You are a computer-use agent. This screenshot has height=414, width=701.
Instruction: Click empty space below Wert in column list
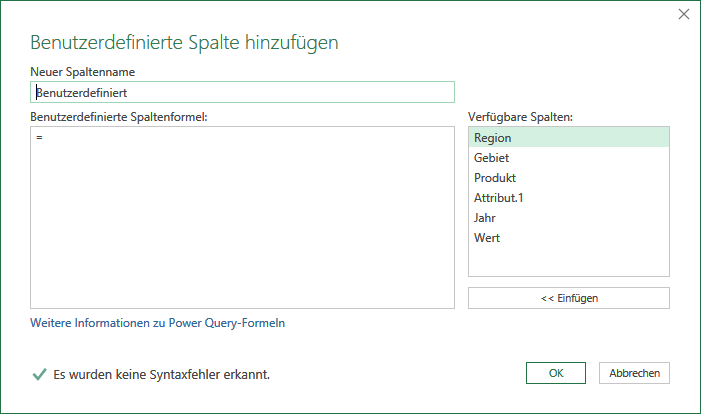pyautogui.click(x=569, y=262)
